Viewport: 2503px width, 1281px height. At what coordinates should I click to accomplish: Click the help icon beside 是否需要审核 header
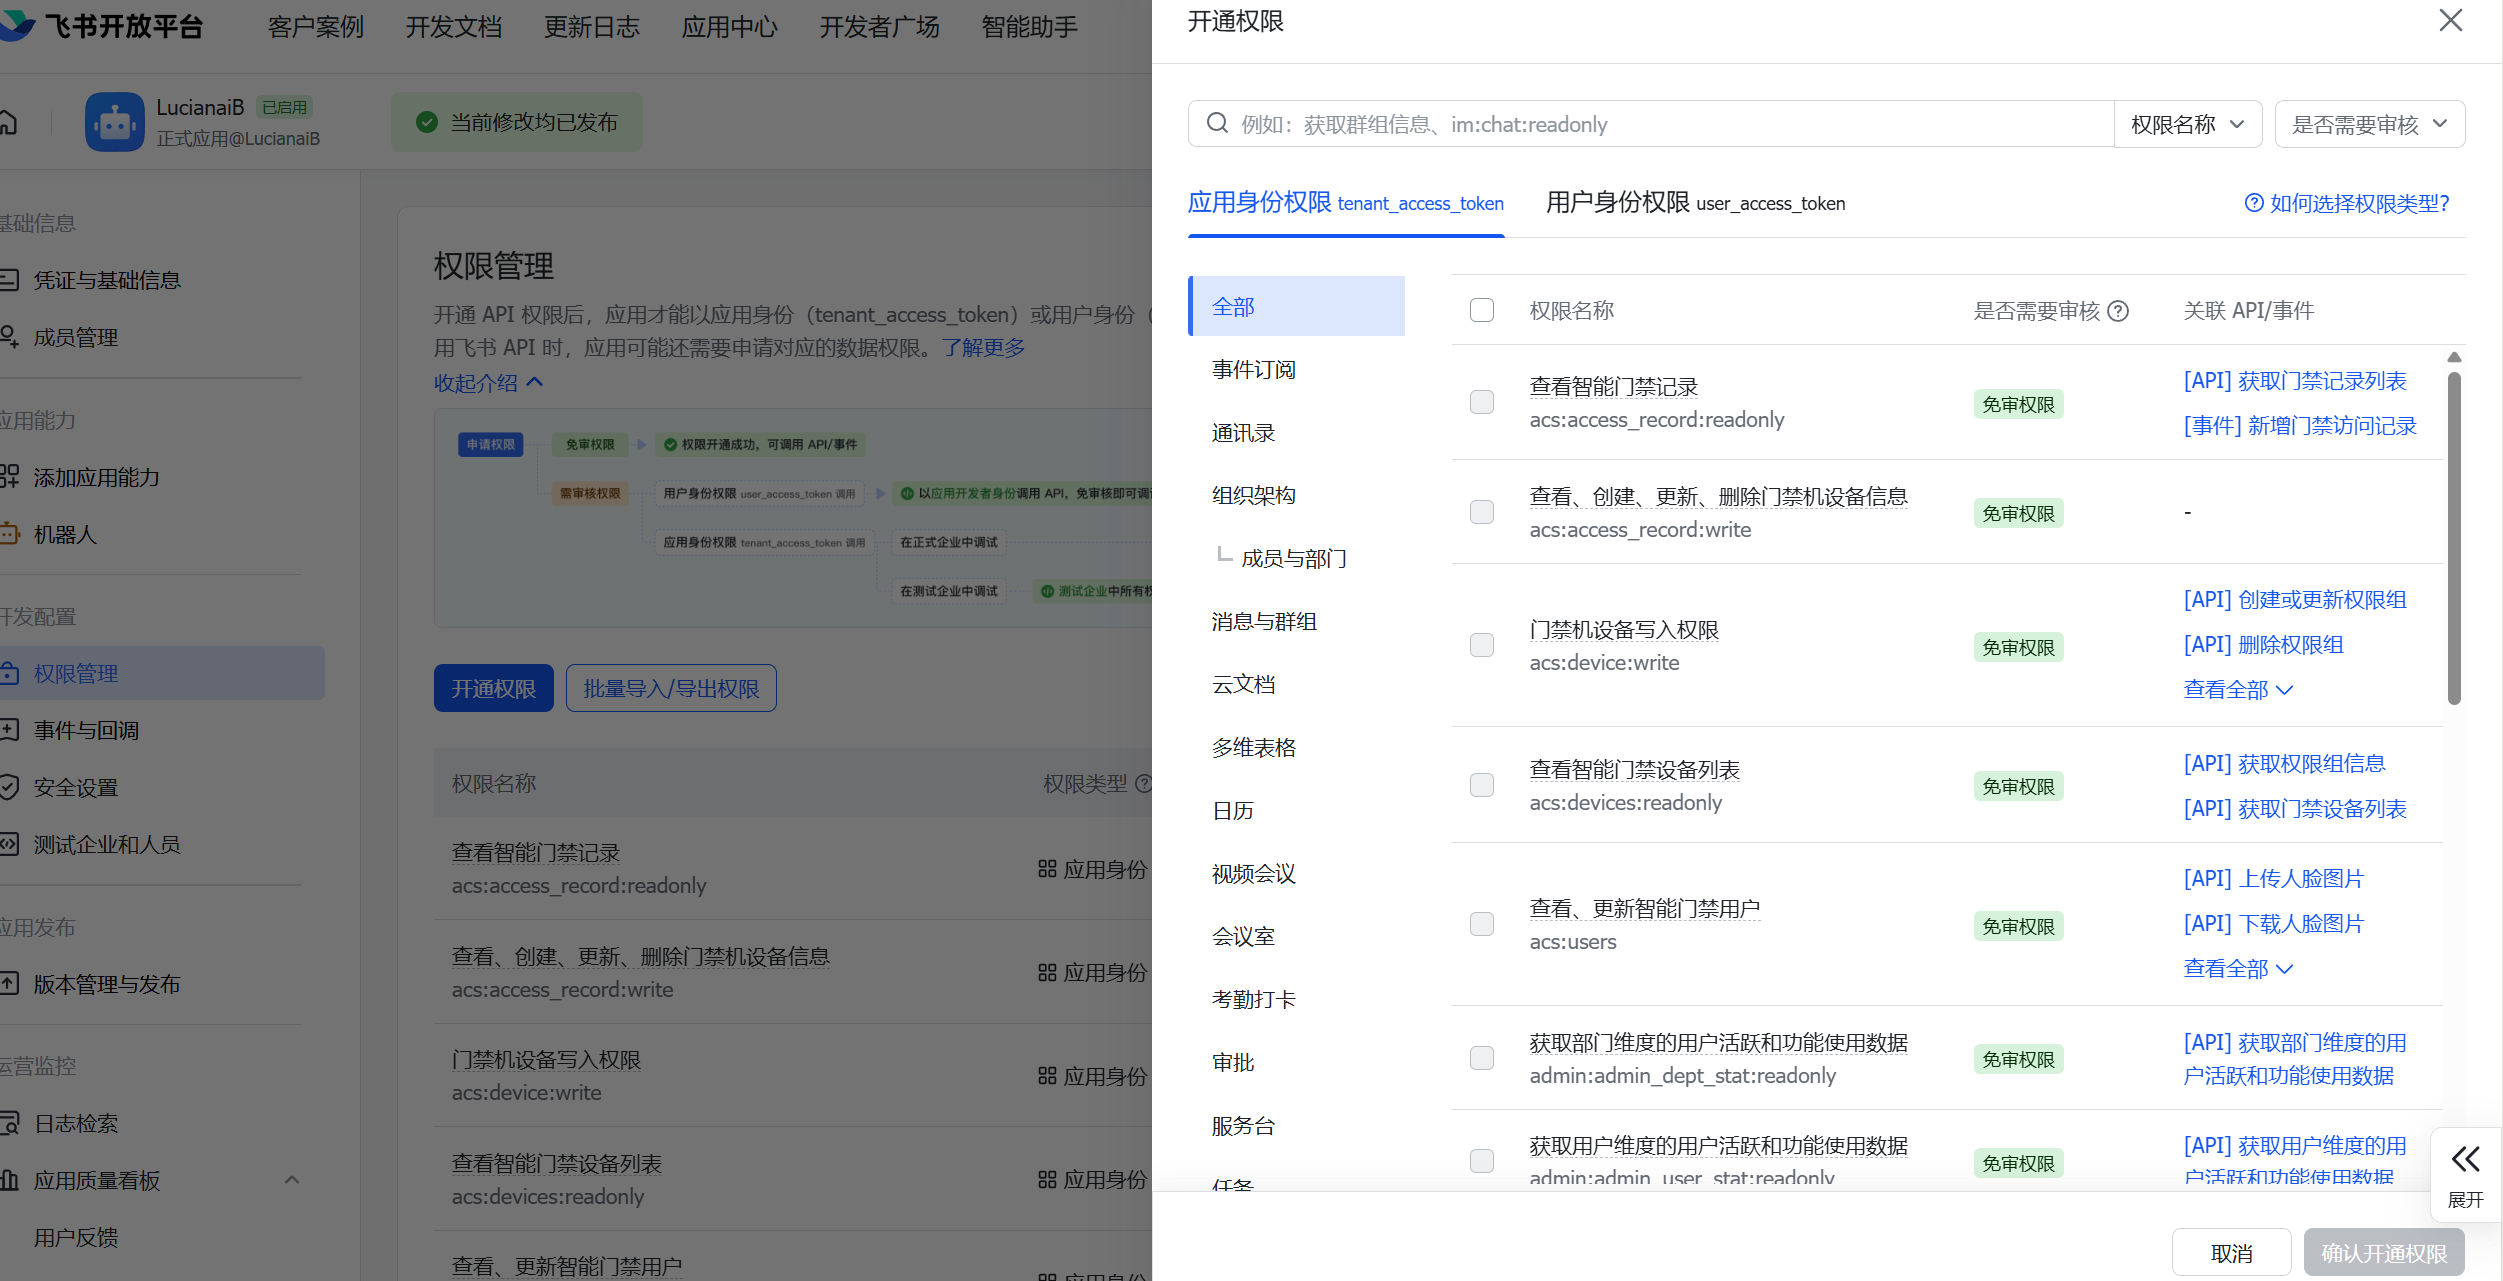tap(2117, 311)
